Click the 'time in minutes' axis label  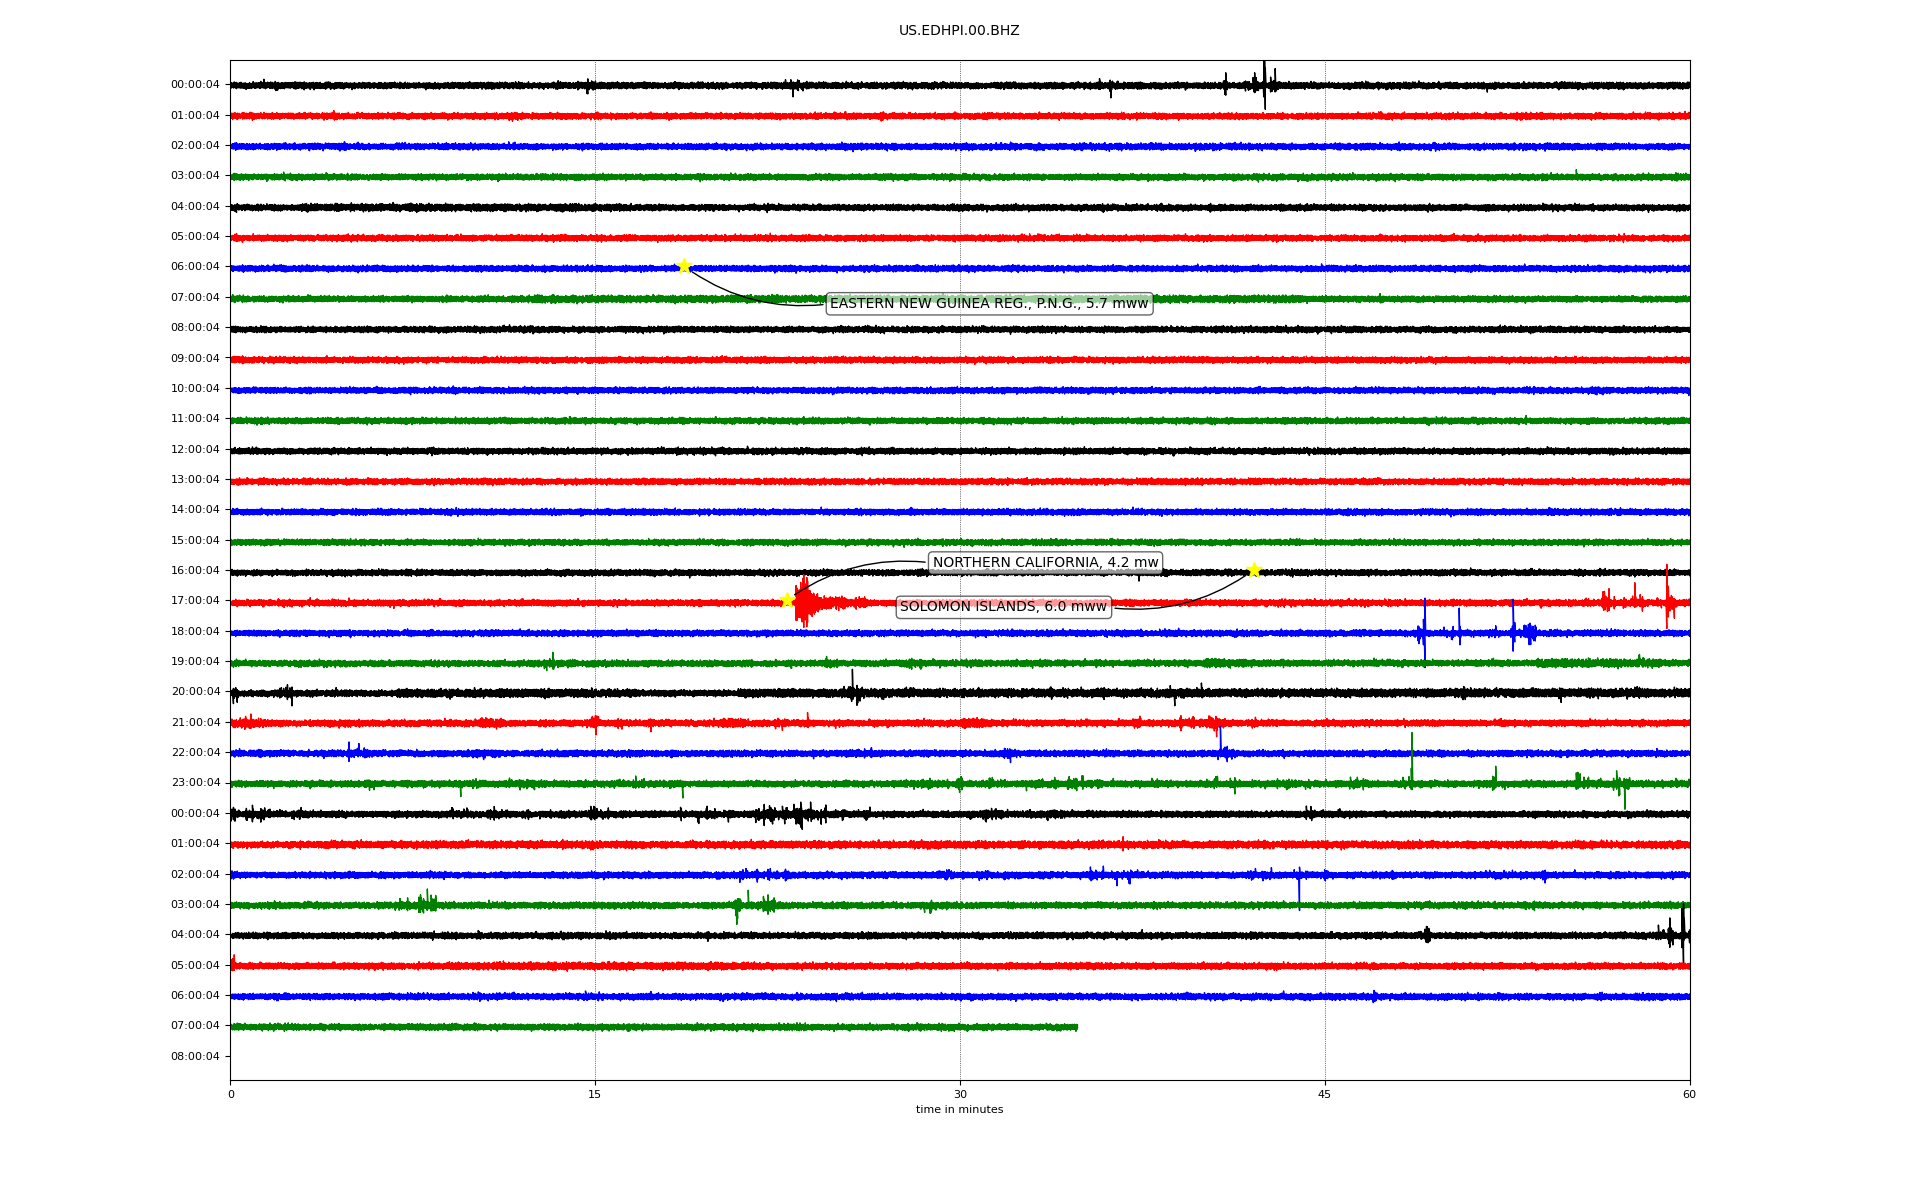tap(959, 1109)
